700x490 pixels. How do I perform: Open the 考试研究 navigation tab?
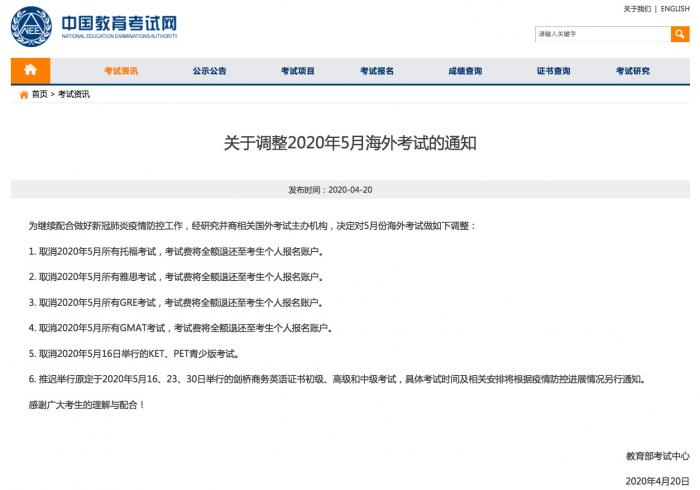[633, 71]
